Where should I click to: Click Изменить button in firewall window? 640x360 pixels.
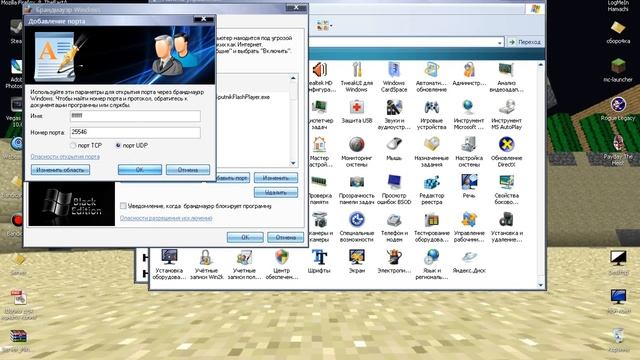click(276, 178)
